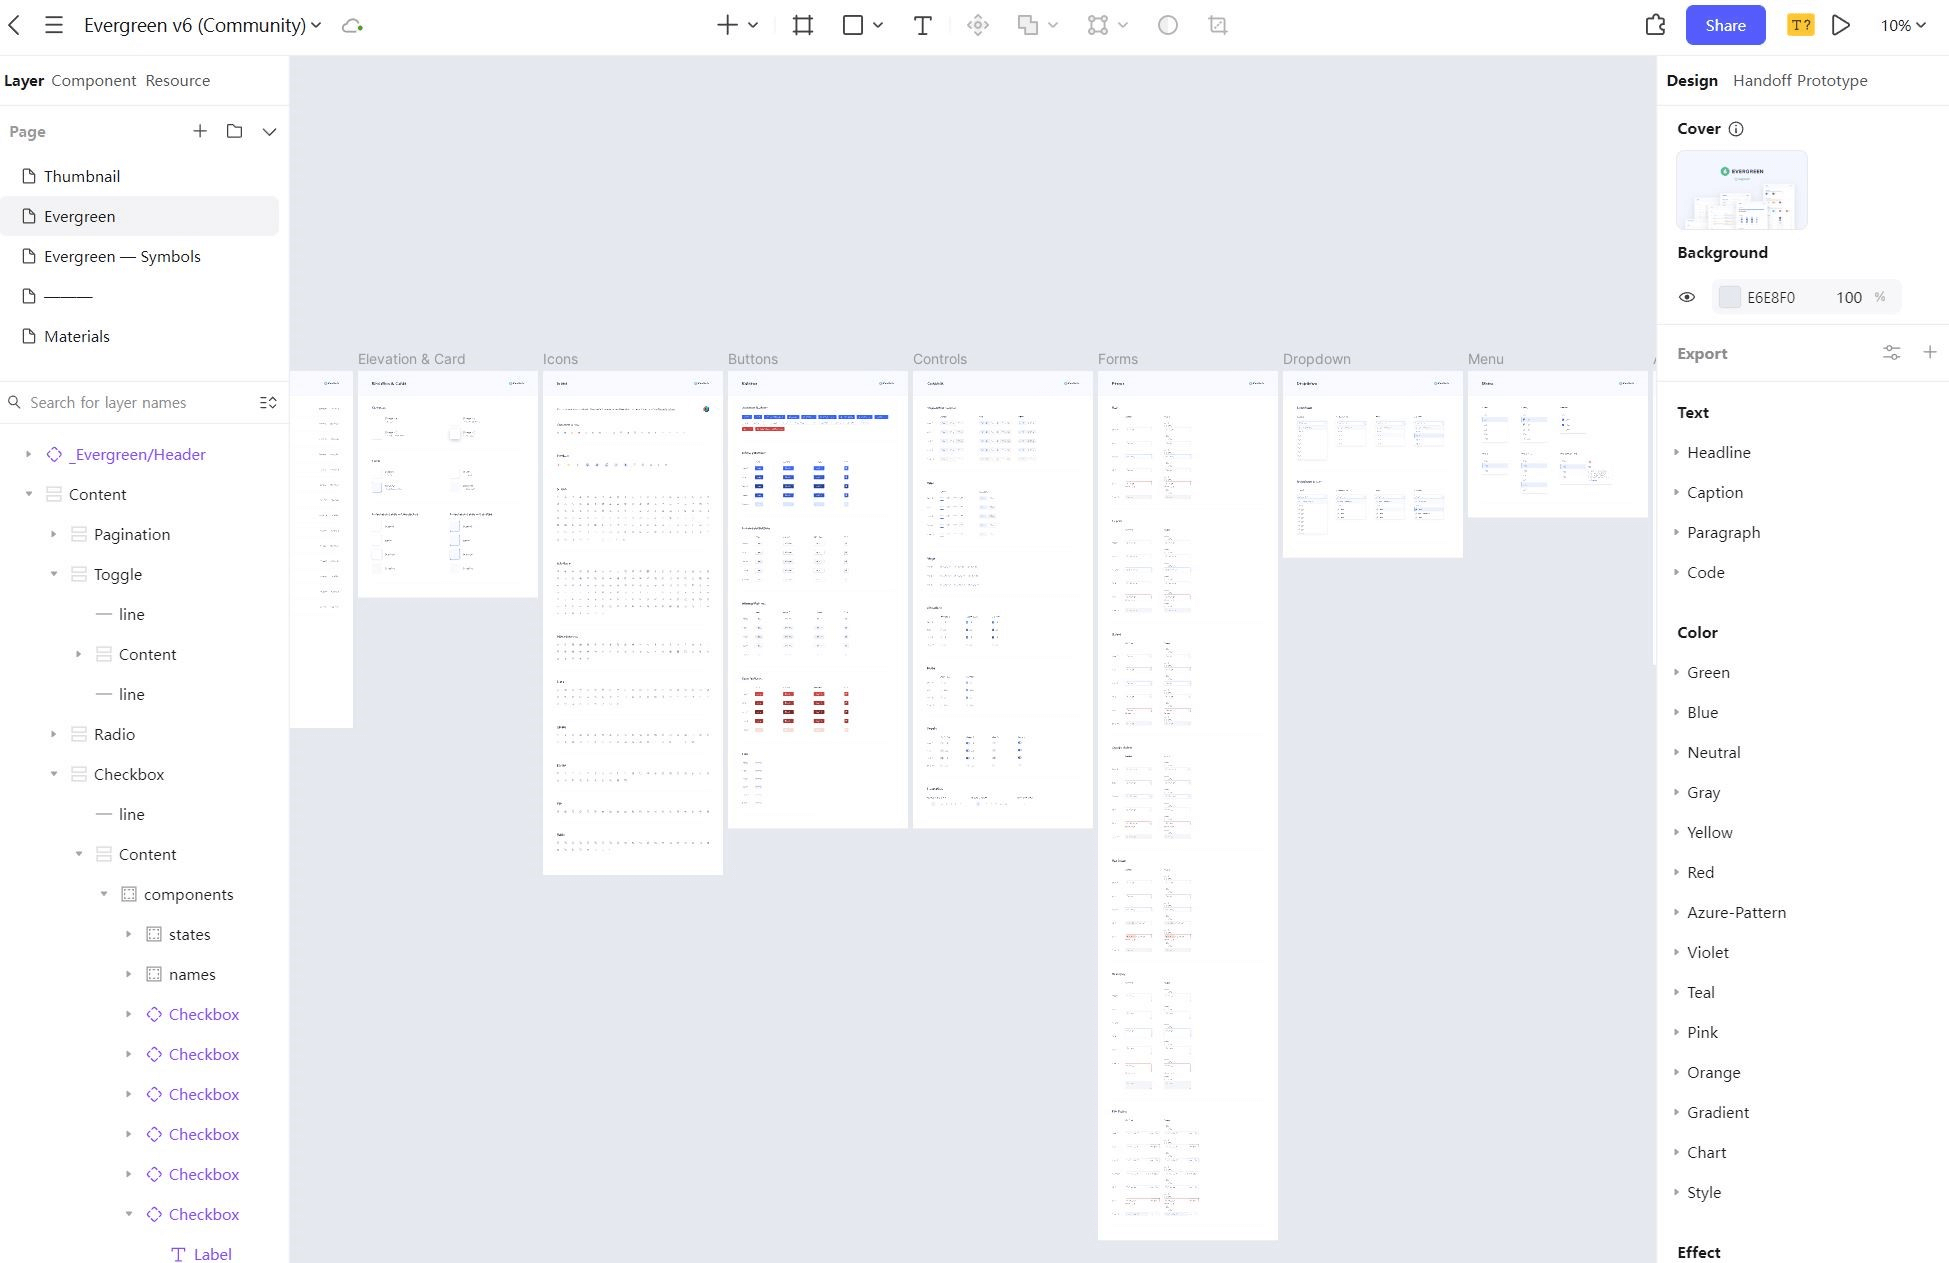Click the crop/slice icon in toolbar

(x=1218, y=25)
